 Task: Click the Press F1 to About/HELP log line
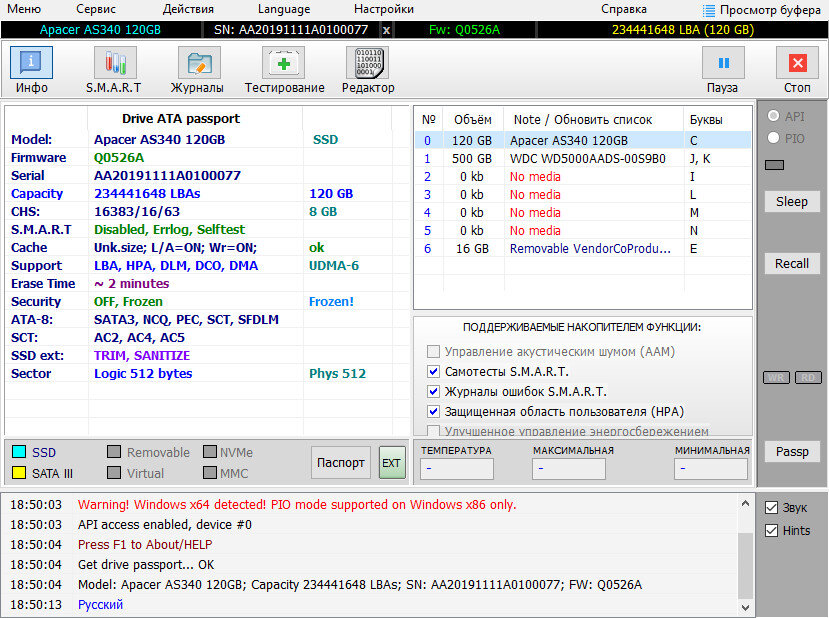point(145,545)
